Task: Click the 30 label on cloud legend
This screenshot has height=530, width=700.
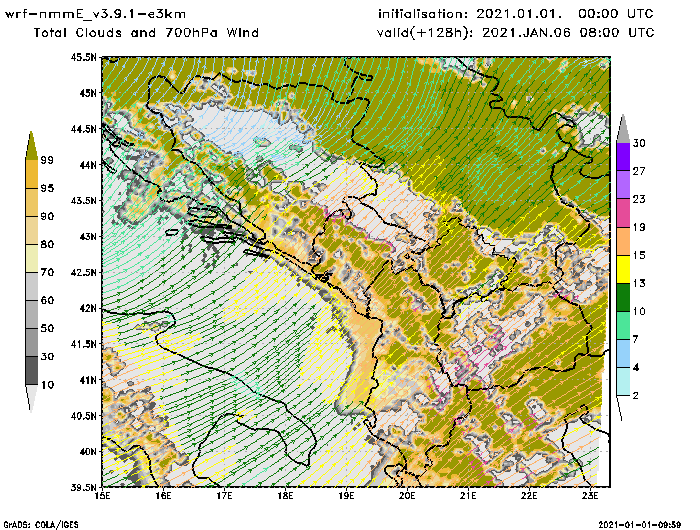Action: tap(47, 356)
